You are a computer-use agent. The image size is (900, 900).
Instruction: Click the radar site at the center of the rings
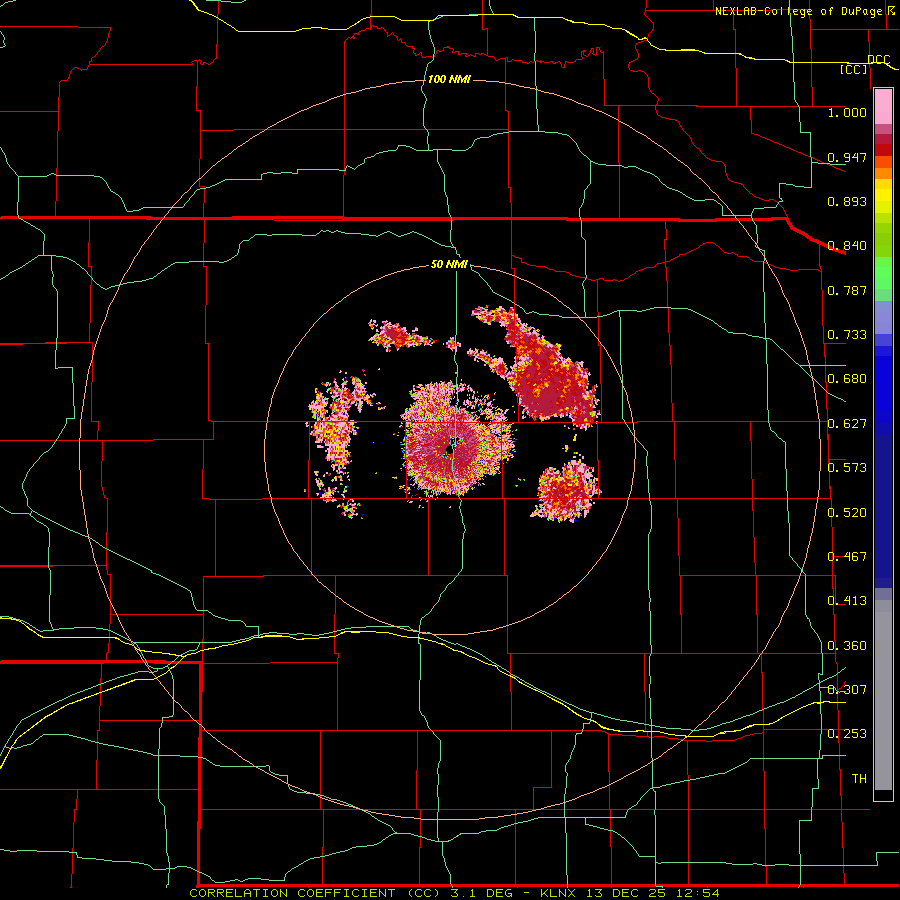click(x=449, y=450)
